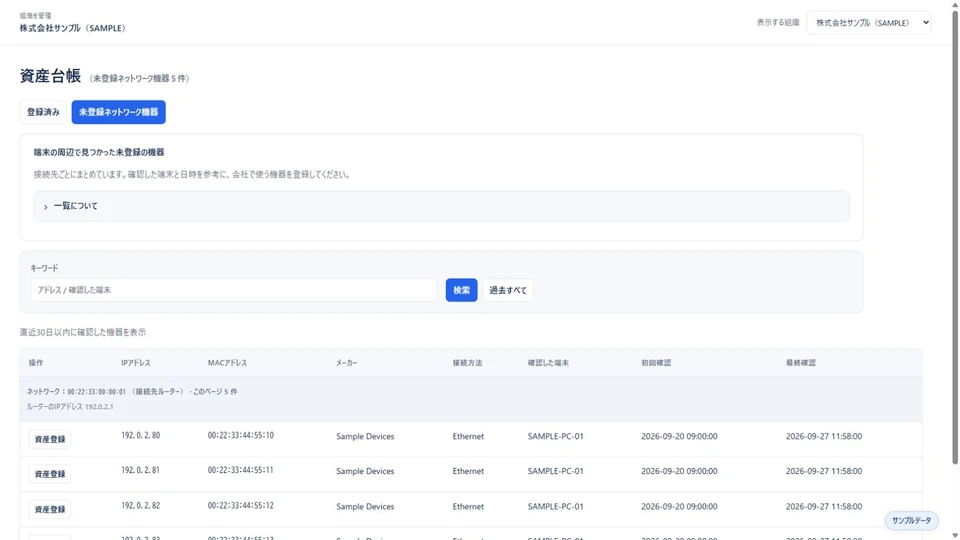Click MAC address 00:22:33:44:55:12
The height and width of the screenshot is (540, 960).
click(241, 506)
